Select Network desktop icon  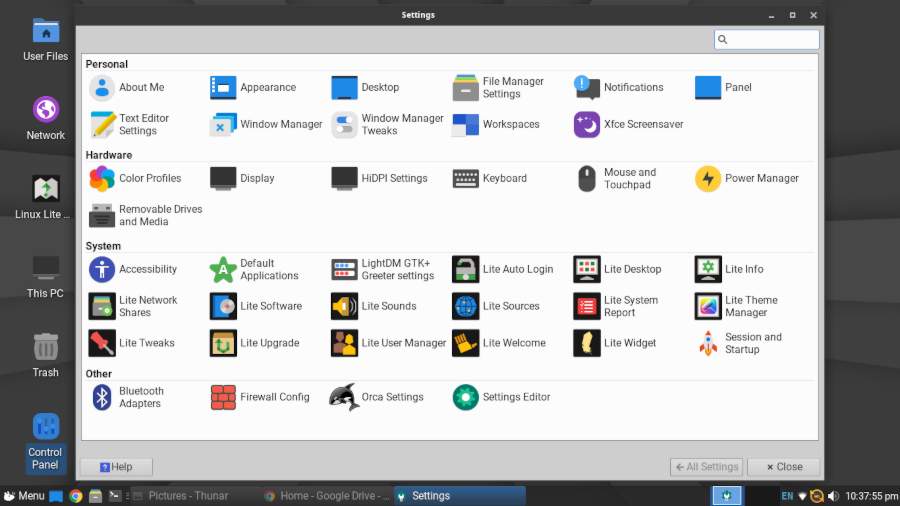pos(45,118)
